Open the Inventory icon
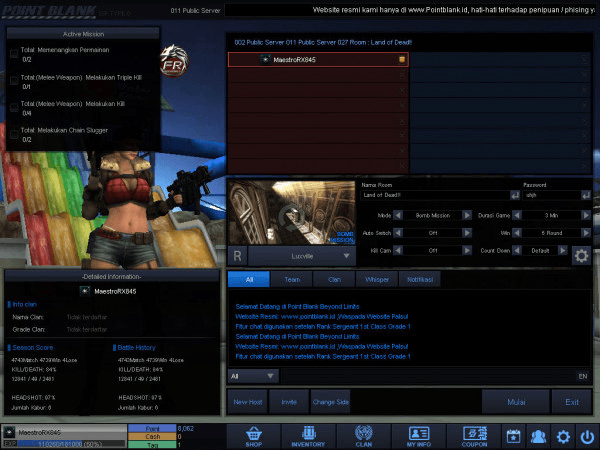The height and width of the screenshot is (450, 600). click(308, 436)
